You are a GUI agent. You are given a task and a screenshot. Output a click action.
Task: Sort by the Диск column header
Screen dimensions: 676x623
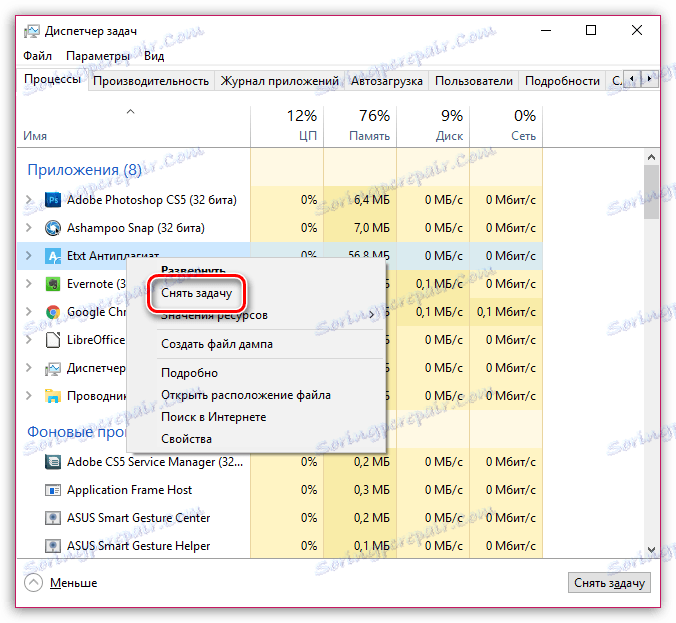[x=433, y=126]
